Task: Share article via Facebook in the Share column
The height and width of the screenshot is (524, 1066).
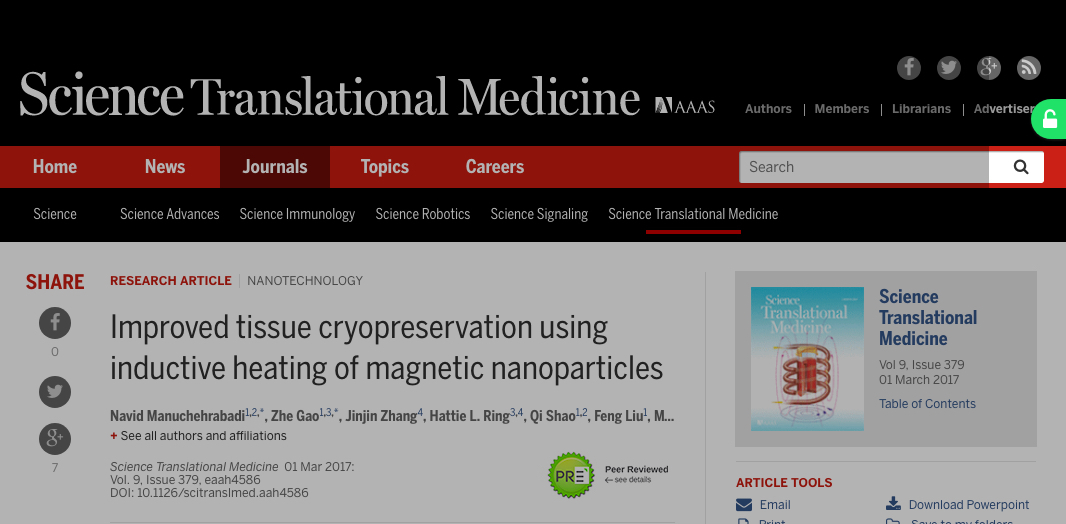Action: click(x=55, y=323)
